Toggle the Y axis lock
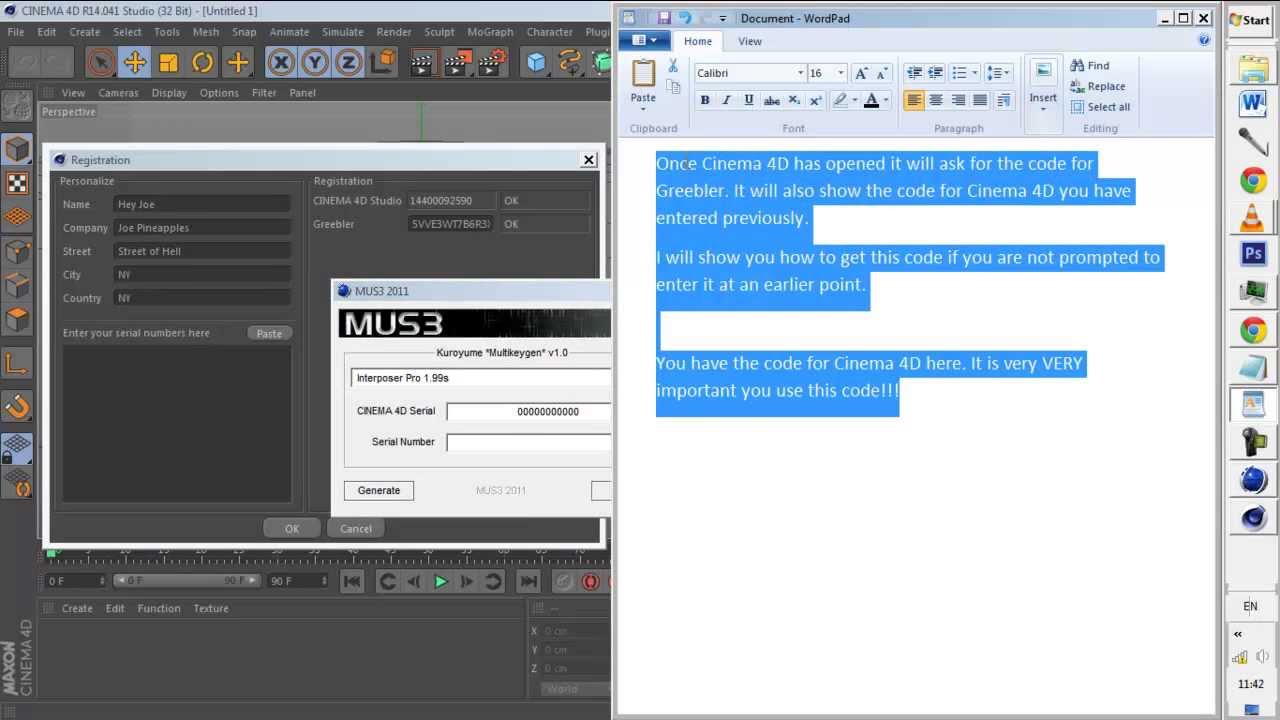 tap(315, 63)
